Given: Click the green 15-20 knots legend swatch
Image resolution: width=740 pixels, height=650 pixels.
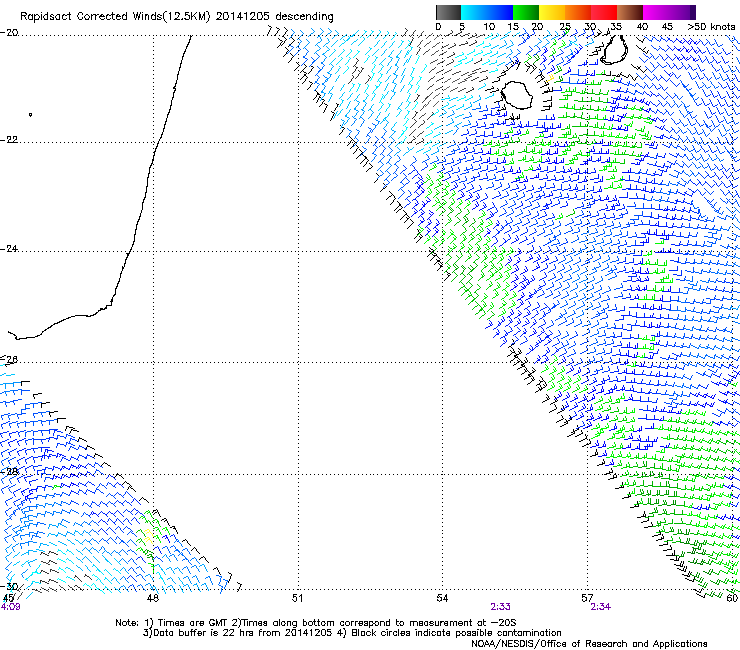Looking at the screenshot, I should click(526, 12).
